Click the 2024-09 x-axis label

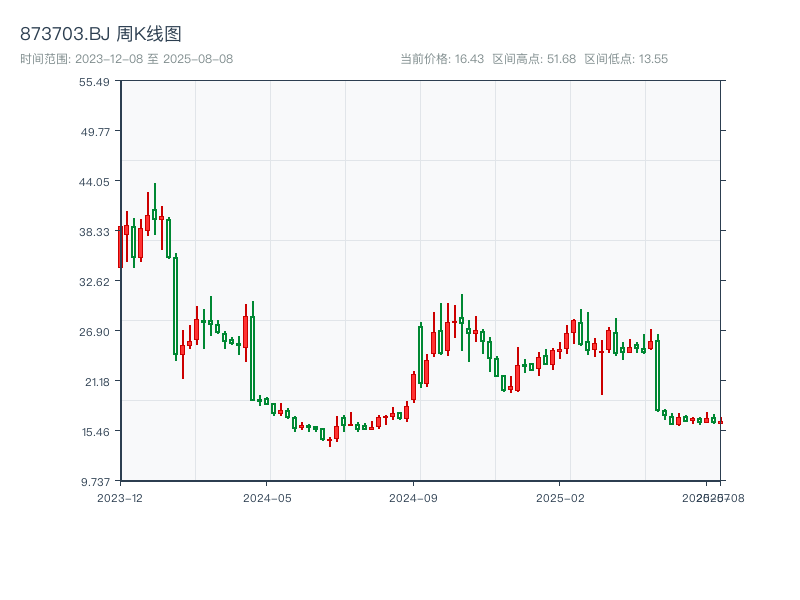pyautogui.click(x=413, y=498)
